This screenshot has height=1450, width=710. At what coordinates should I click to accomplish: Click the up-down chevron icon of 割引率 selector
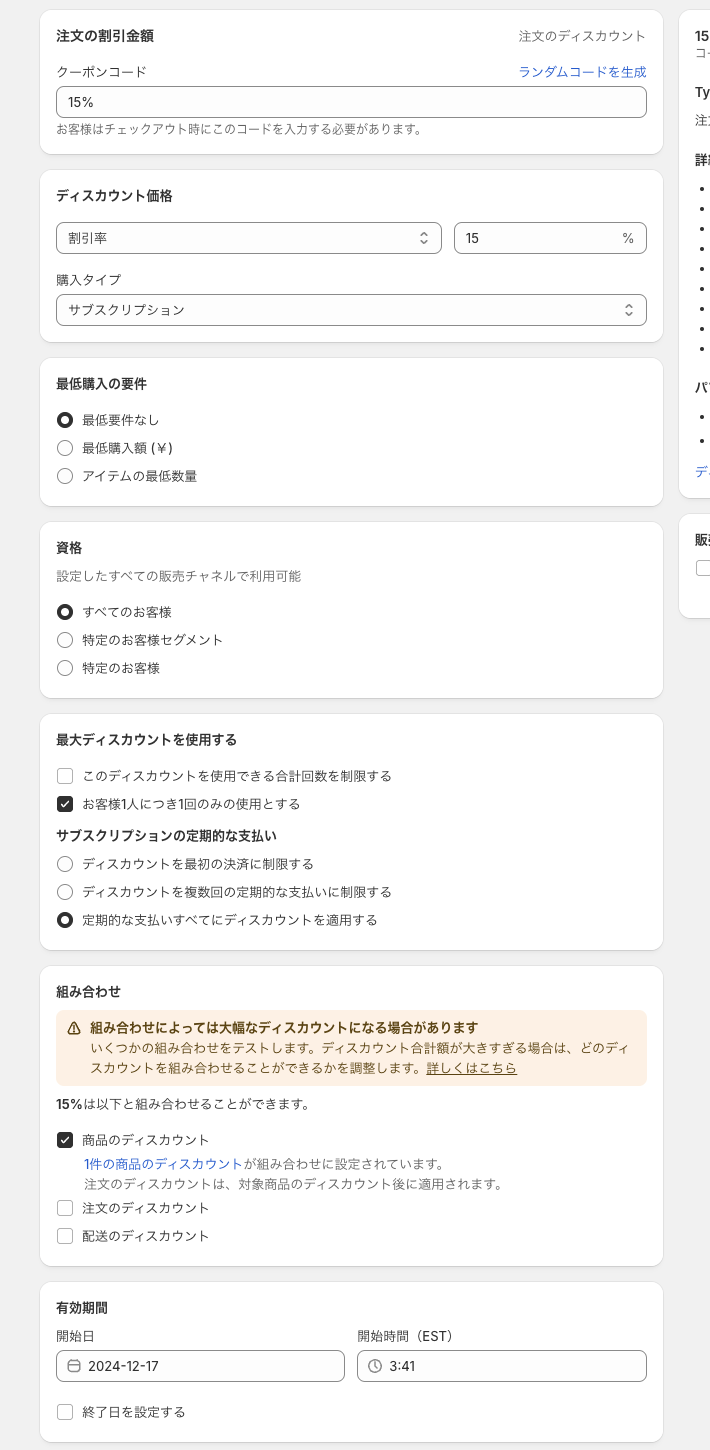pyautogui.click(x=424, y=238)
